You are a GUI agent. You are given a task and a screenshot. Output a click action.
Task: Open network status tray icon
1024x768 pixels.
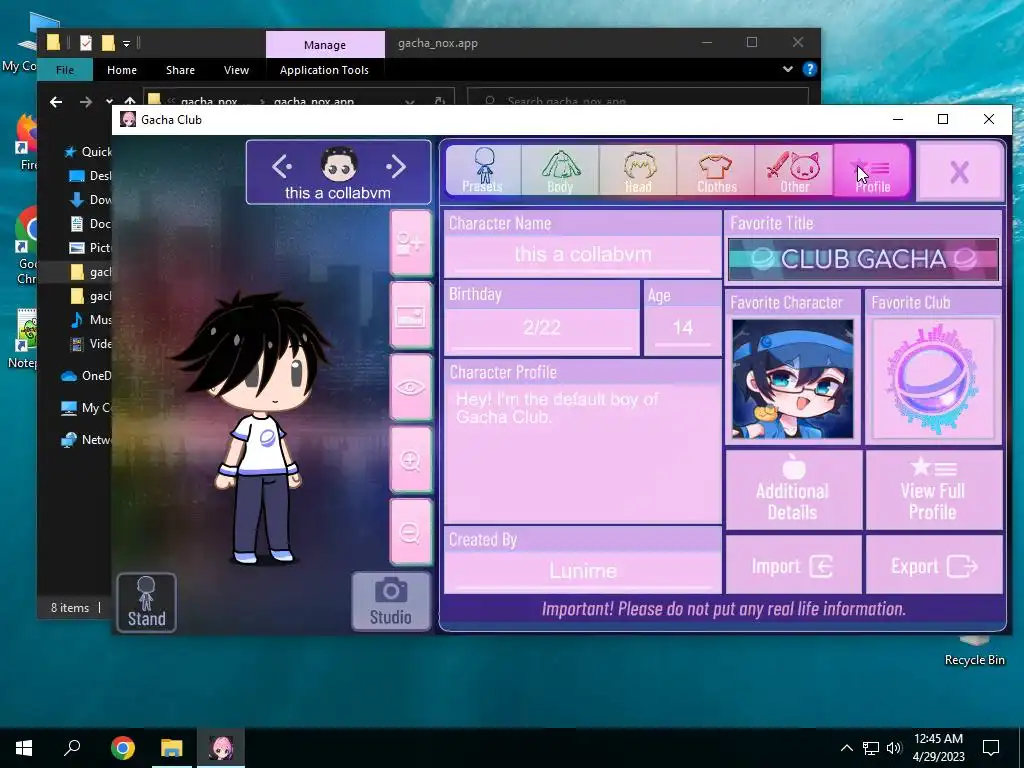871,748
